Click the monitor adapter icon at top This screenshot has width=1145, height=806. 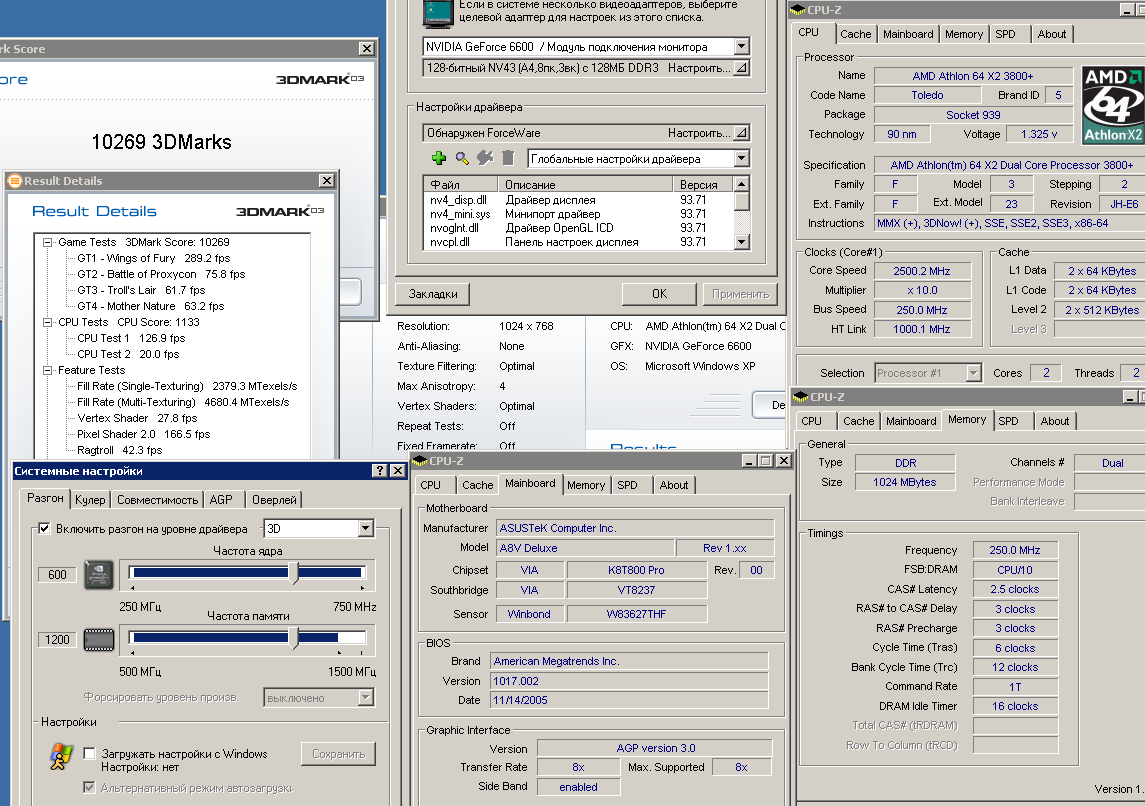pyautogui.click(x=437, y=13)
